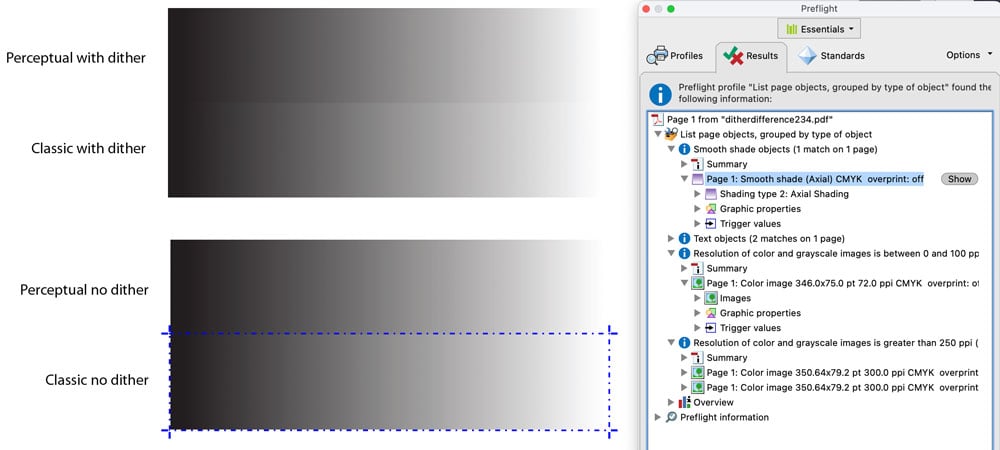Open the Essentials library dropdown
The image size is (1000, 450).
point(818,30)
